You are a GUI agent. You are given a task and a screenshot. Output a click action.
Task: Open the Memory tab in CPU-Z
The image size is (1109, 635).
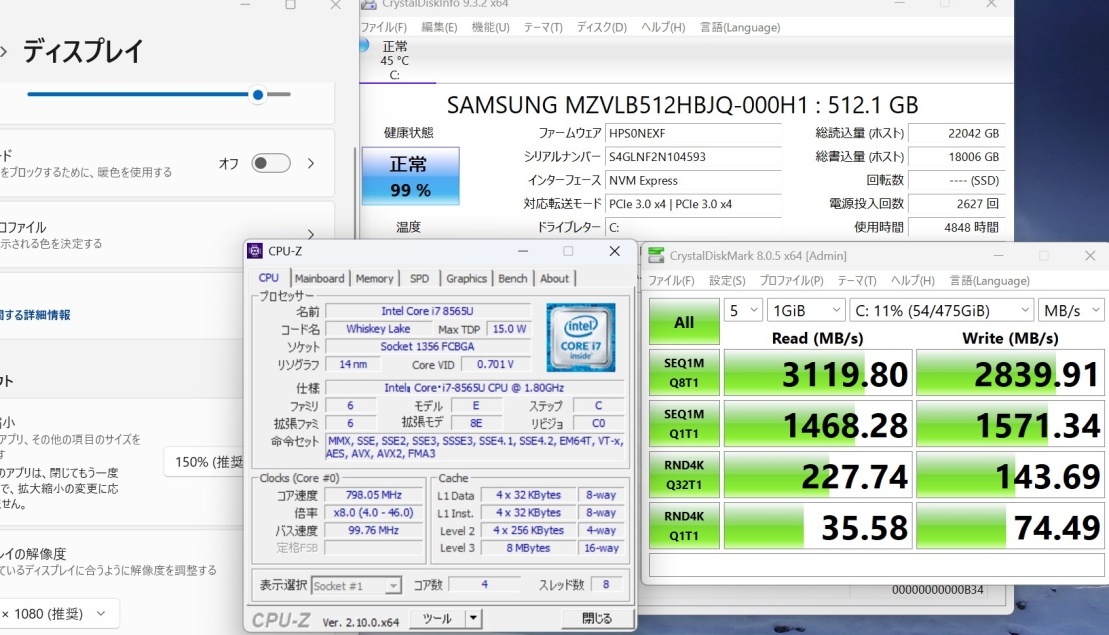point(374,279)
